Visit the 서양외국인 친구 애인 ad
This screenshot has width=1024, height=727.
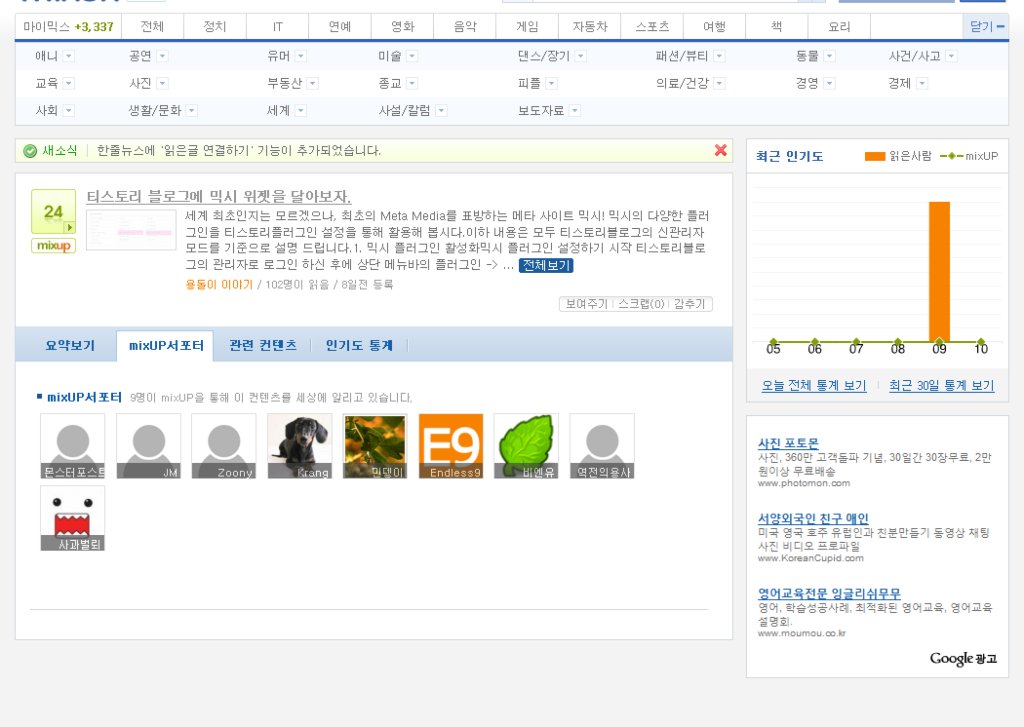point(813,519)
